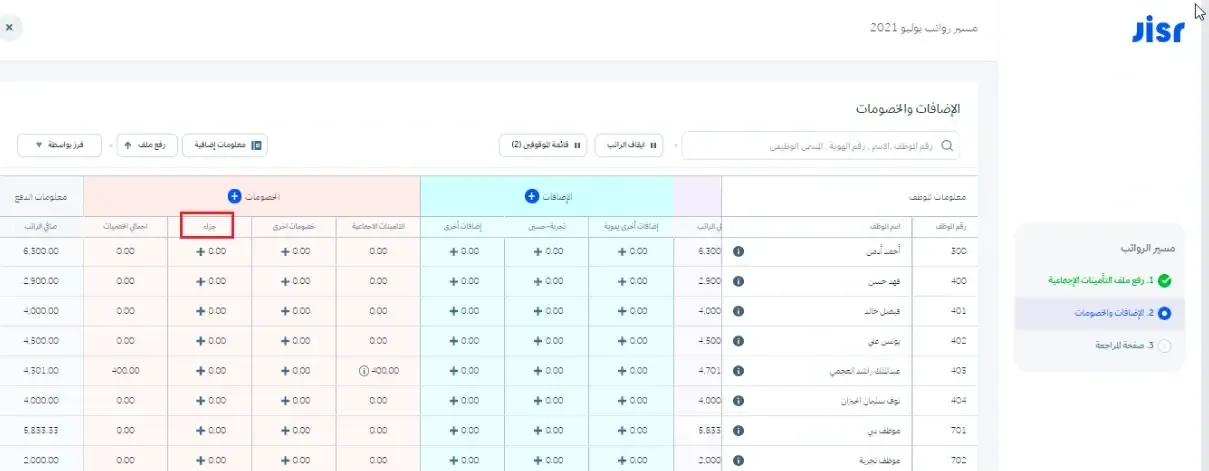The image size is (1209, 471).
Task: Click the blue plus icon beside الخصومات header
Action: point(234,196)
